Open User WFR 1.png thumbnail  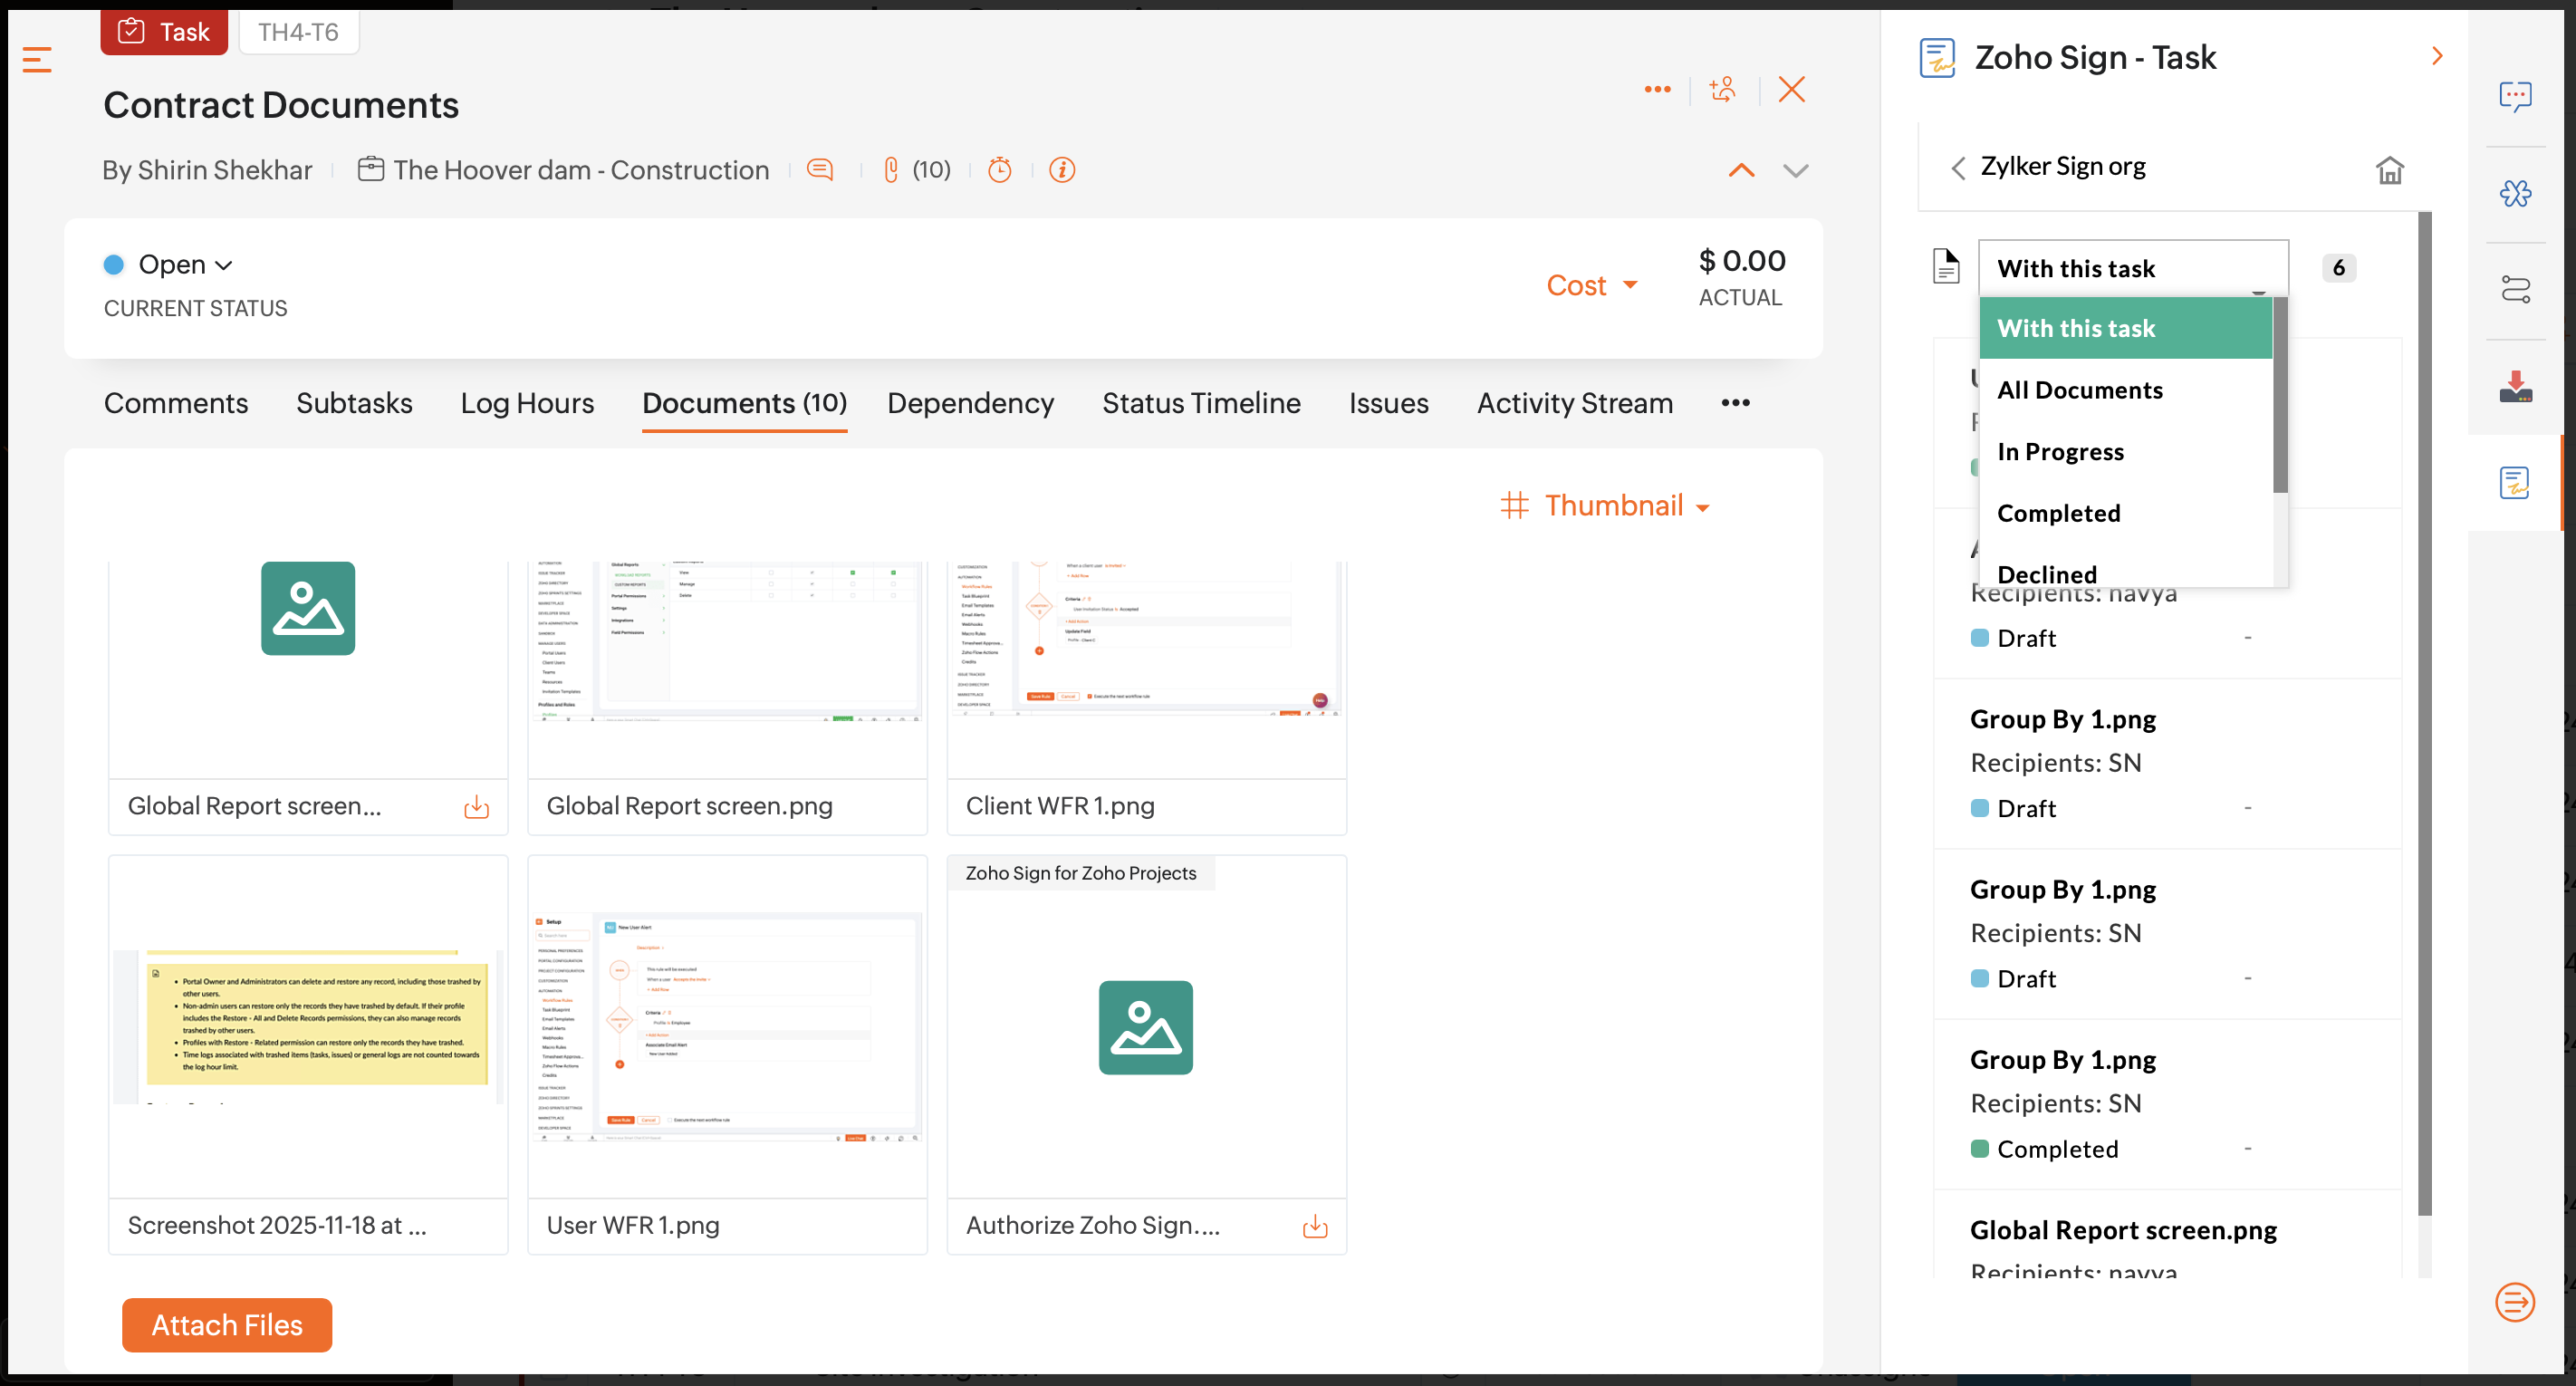727,1027
